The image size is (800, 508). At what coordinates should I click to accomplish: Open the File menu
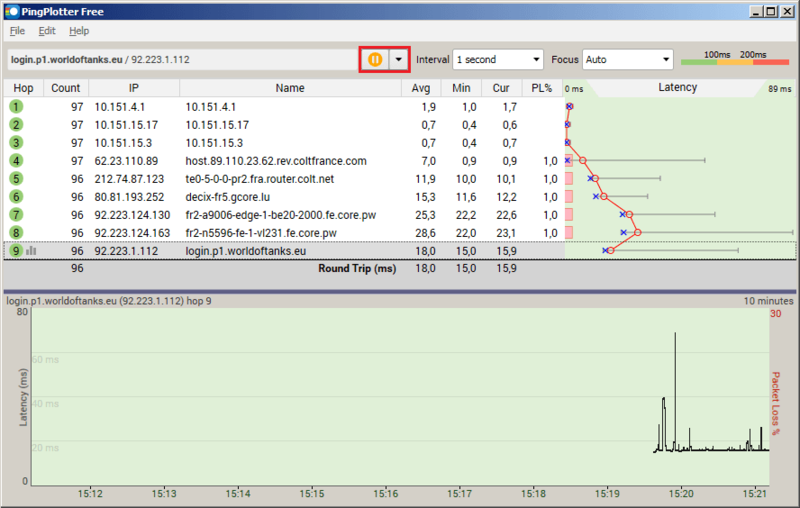[x=17, y=31]
